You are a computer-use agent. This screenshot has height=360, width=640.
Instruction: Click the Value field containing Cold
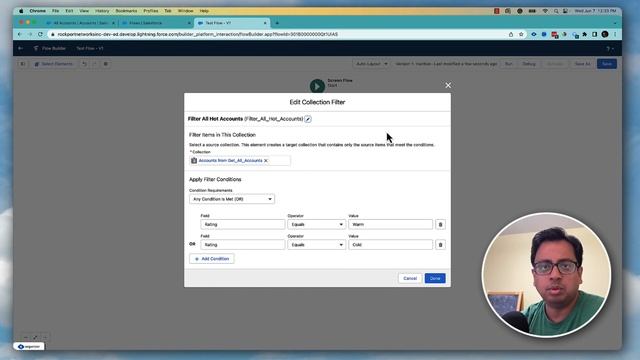pos(390,245)
